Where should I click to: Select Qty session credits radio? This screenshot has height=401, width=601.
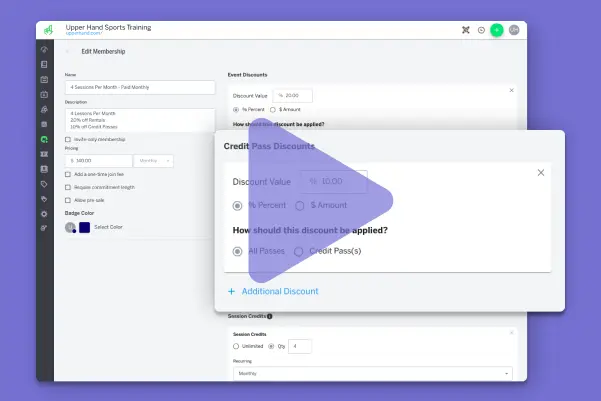click(x=271, y=346)
